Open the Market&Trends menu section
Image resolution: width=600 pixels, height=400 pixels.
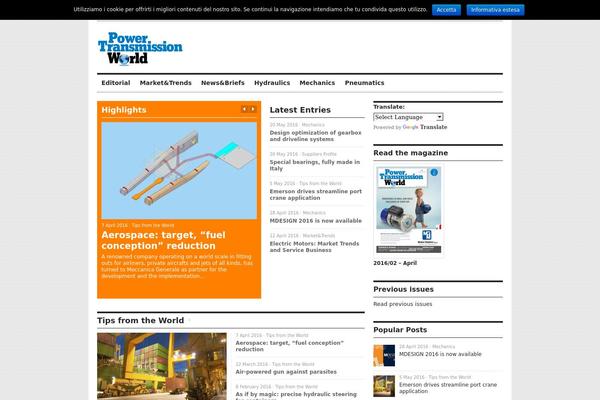(165, 83)
